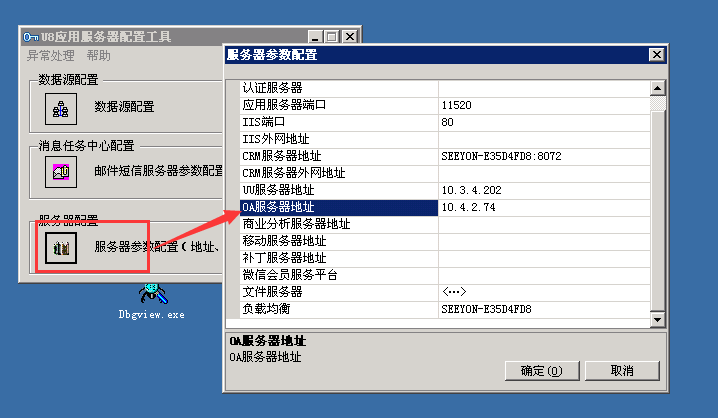Screen dimensions: 718x418
Task: Select the 文件服务器 row
Action: [x=445, y=292]
